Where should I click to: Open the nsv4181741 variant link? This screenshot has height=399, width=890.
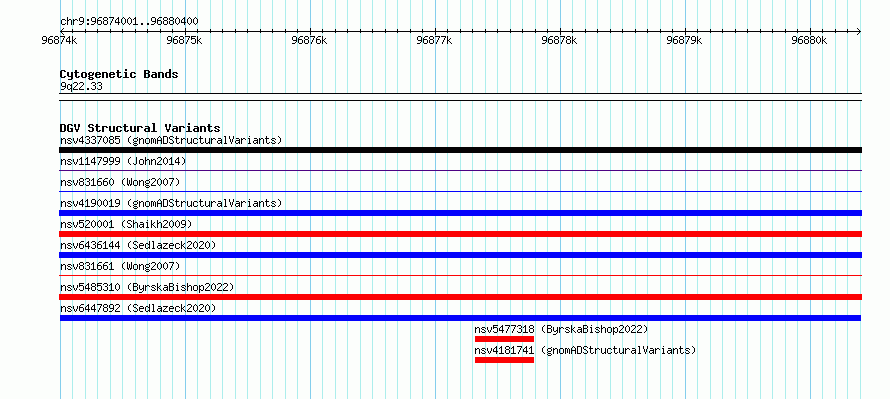[504, 350]
